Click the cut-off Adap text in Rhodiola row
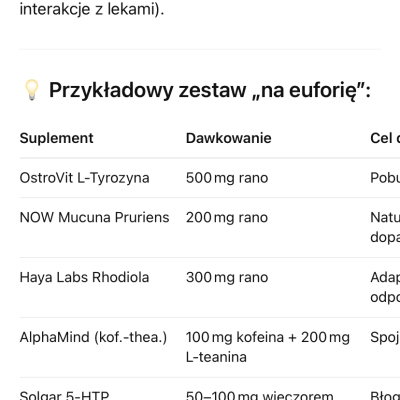The height and width of the screenshot is (400, 400). click(385, 277)
